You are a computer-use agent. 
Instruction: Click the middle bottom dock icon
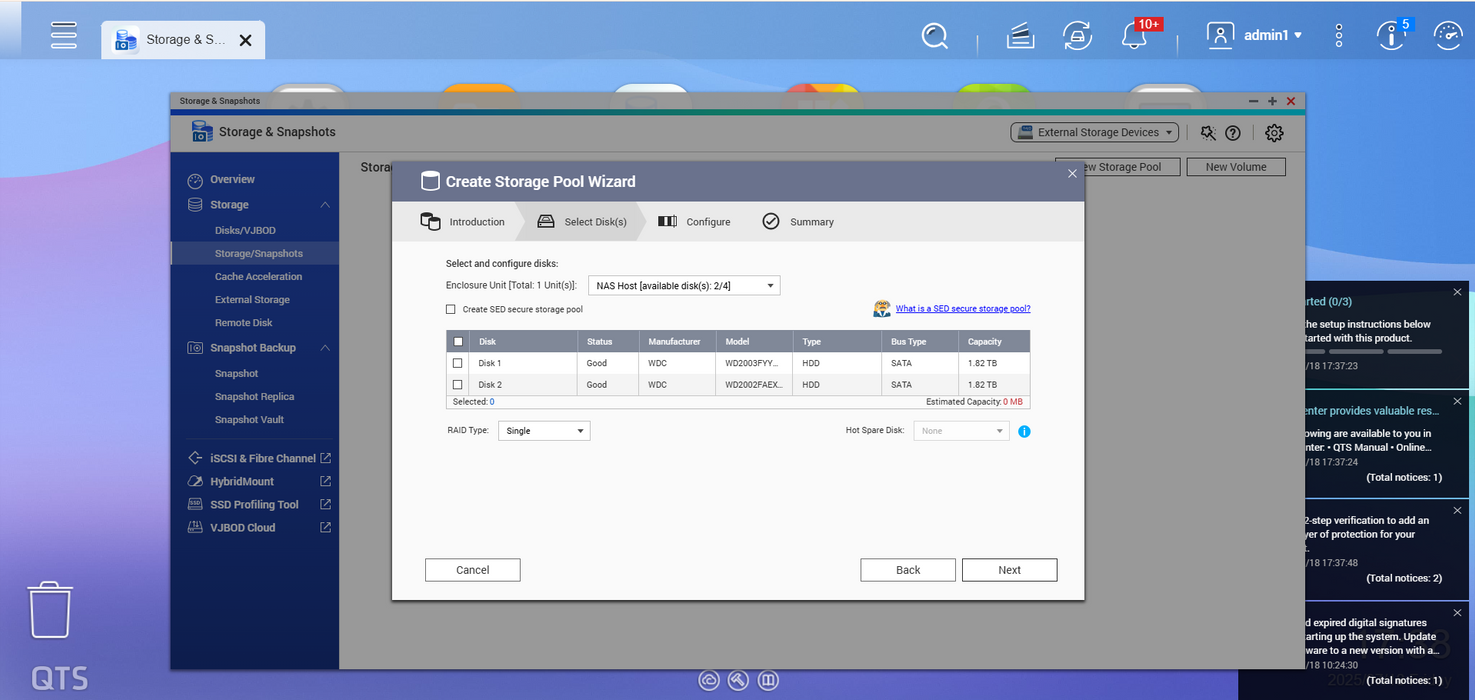click(738, 680)
